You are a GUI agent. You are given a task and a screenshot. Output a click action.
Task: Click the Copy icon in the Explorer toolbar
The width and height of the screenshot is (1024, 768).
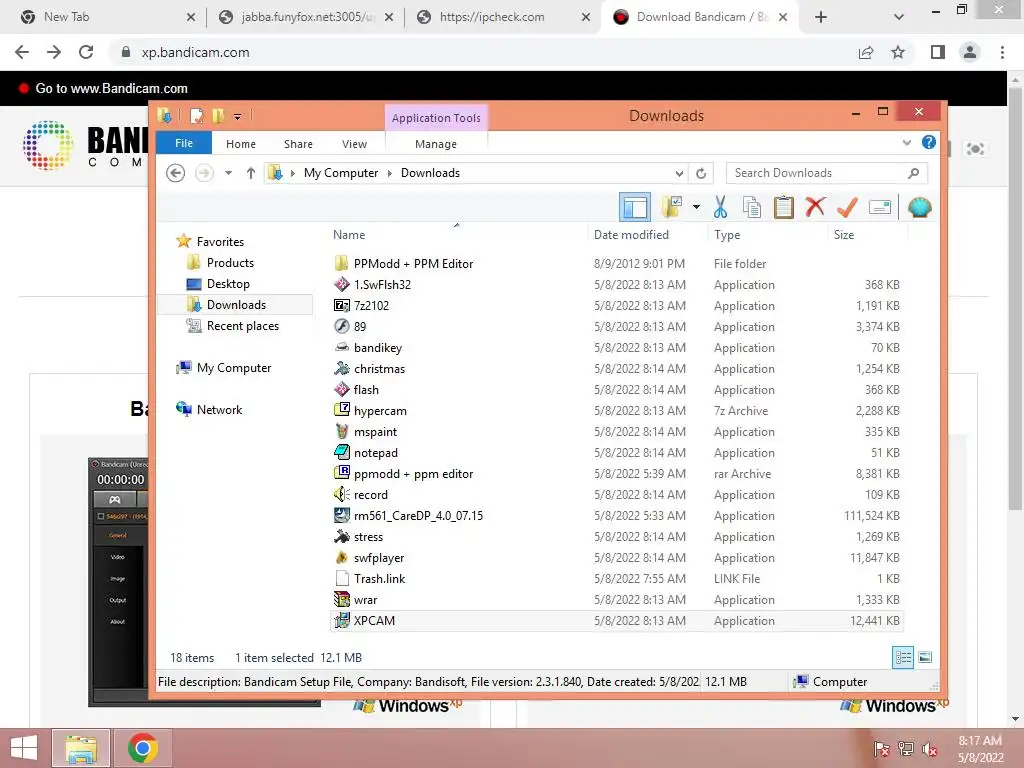[752, 208]
